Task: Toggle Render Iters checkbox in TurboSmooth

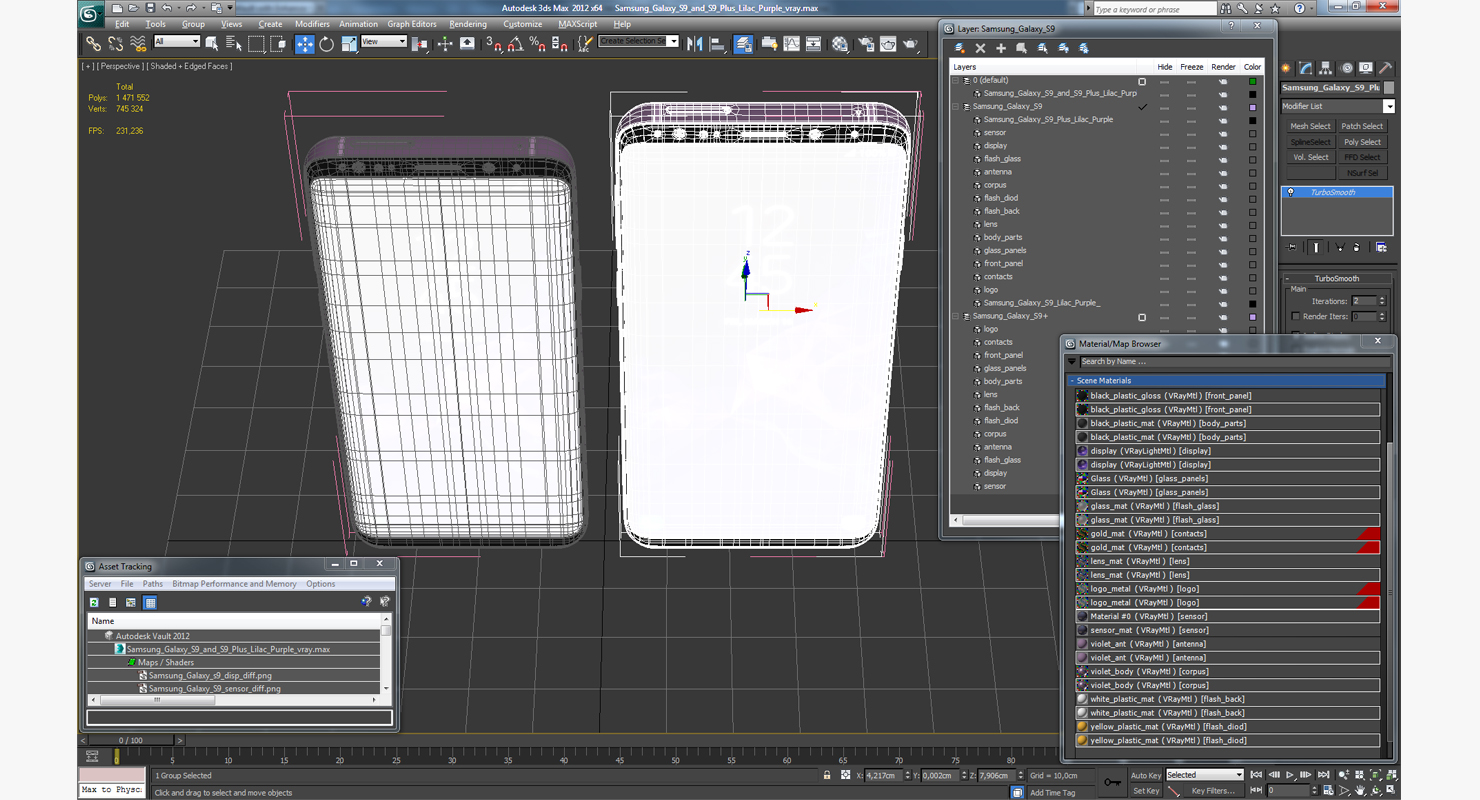Action: click(1296, 316)
